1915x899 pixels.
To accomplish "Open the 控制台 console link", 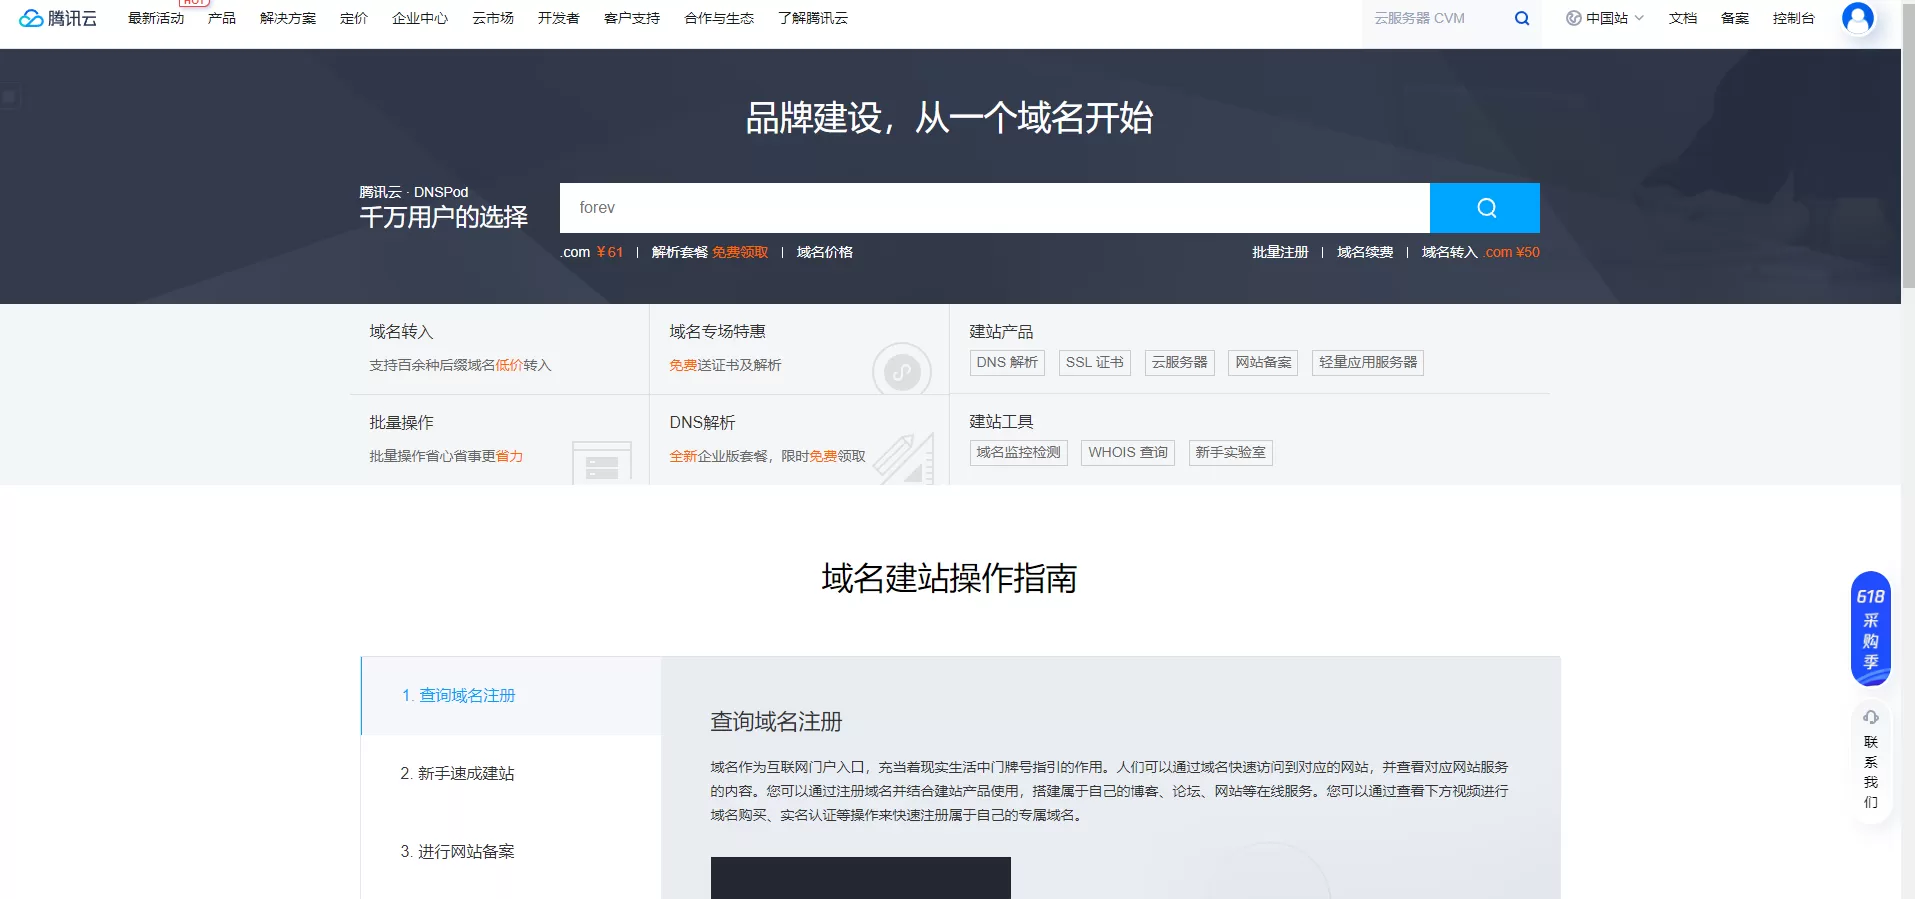I will [1794, 18].
